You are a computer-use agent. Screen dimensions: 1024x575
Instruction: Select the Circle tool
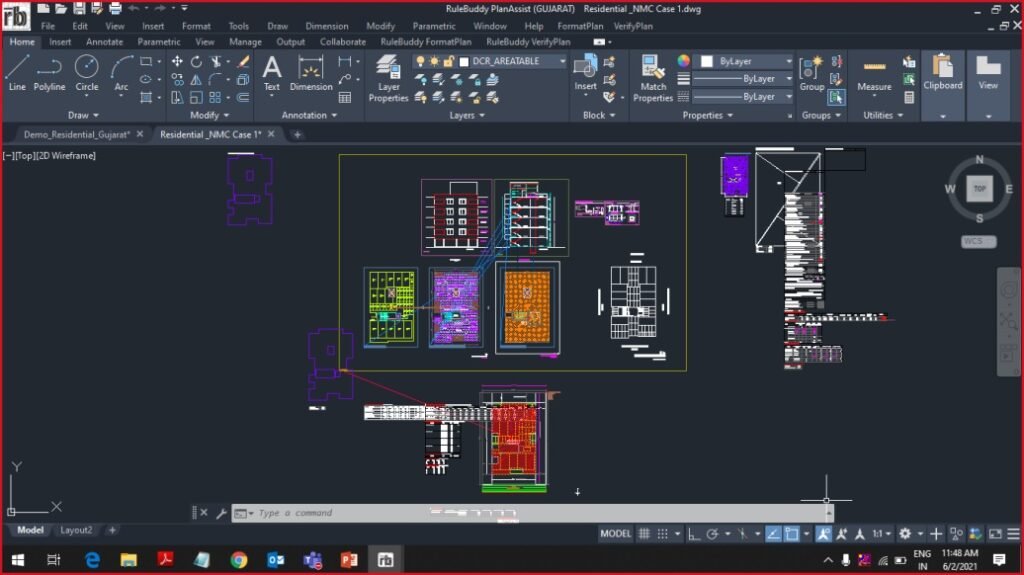coord(86,73)
